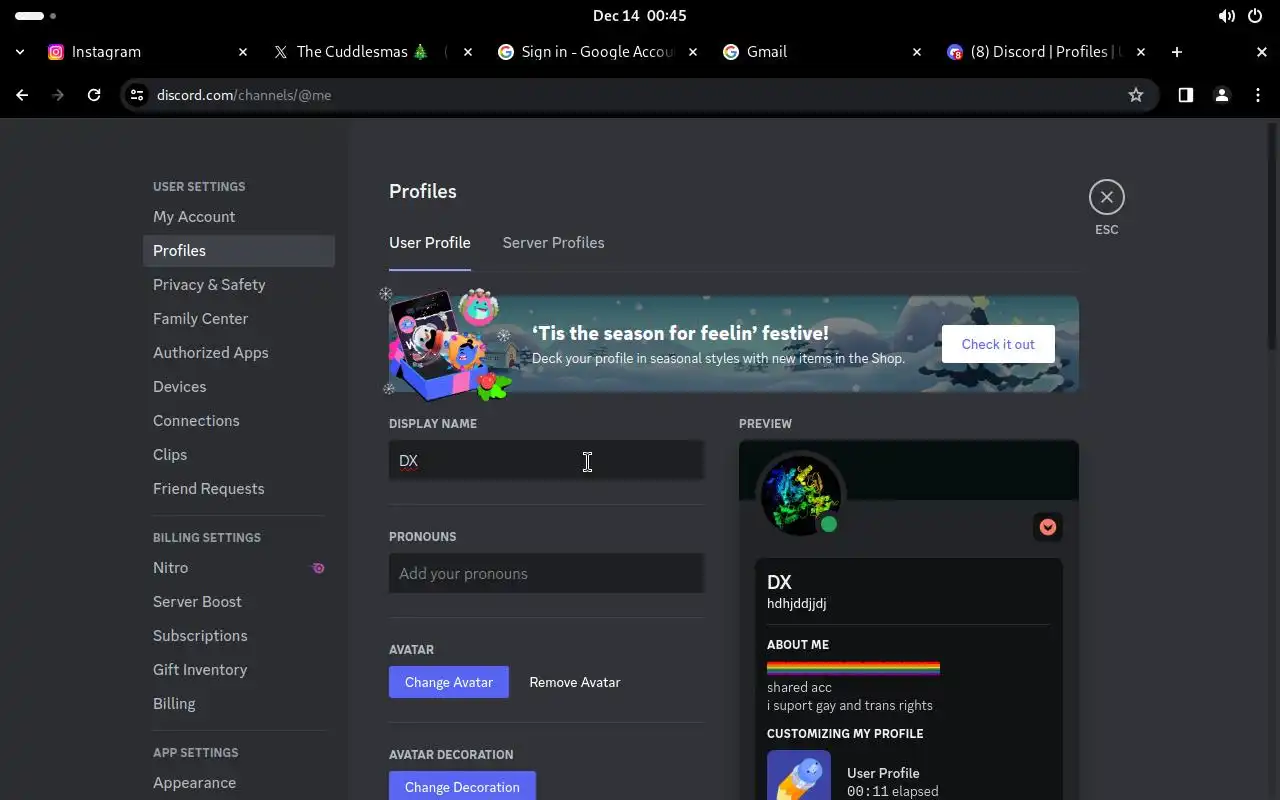Open Subscriptions settings
Screen dimensions: 1280x800
click(238, 636)
